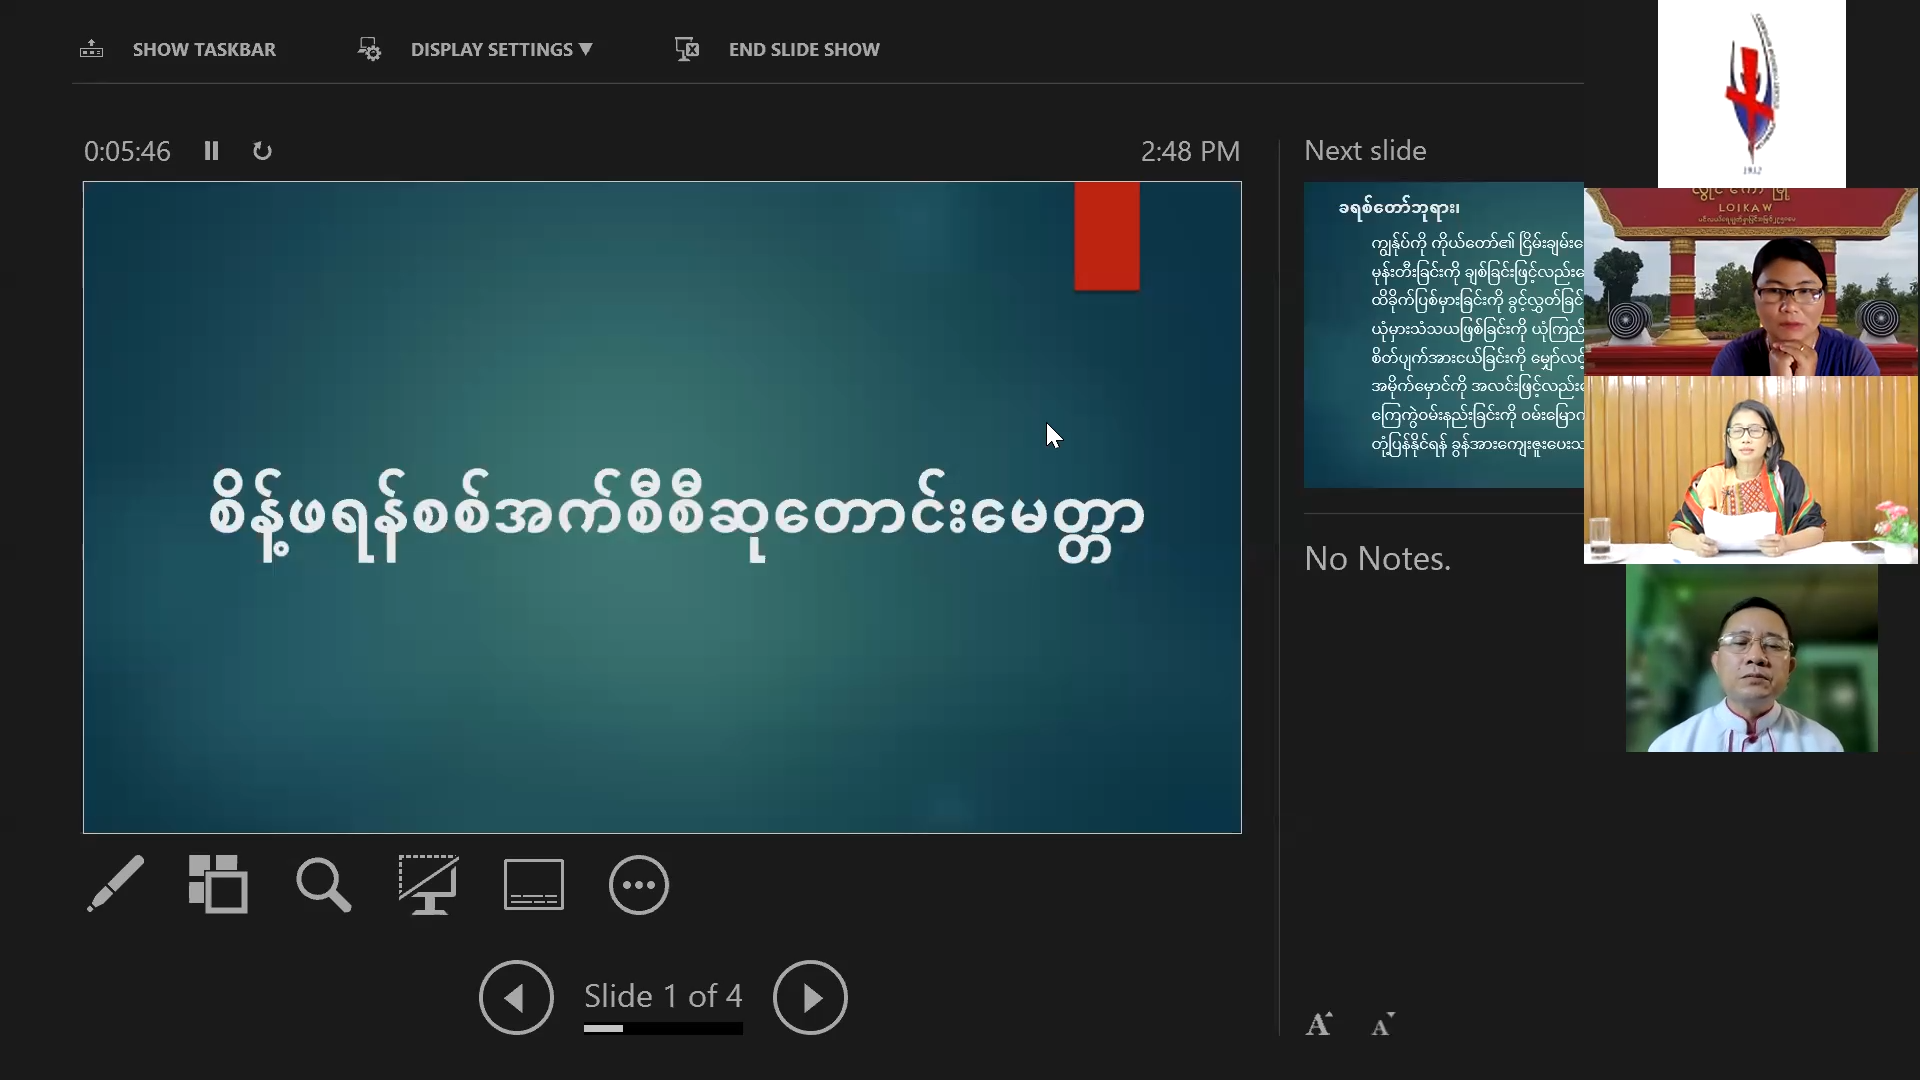Restart the presentation timer
The height and width of the screenshot is (1080, 1920).
click(x=262, y=151)
